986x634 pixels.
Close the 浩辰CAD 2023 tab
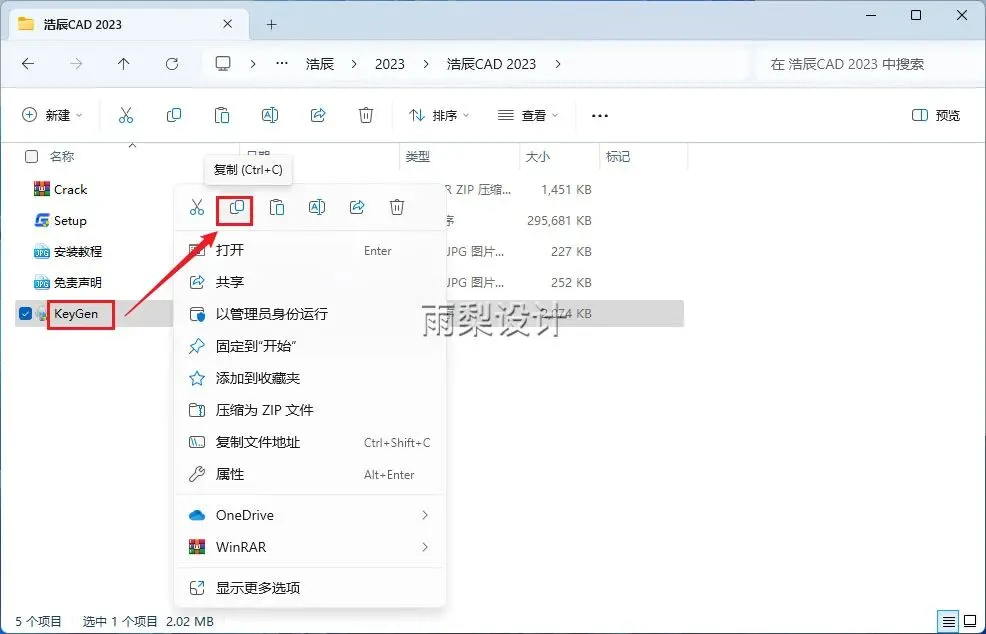[x=228, y=24]
